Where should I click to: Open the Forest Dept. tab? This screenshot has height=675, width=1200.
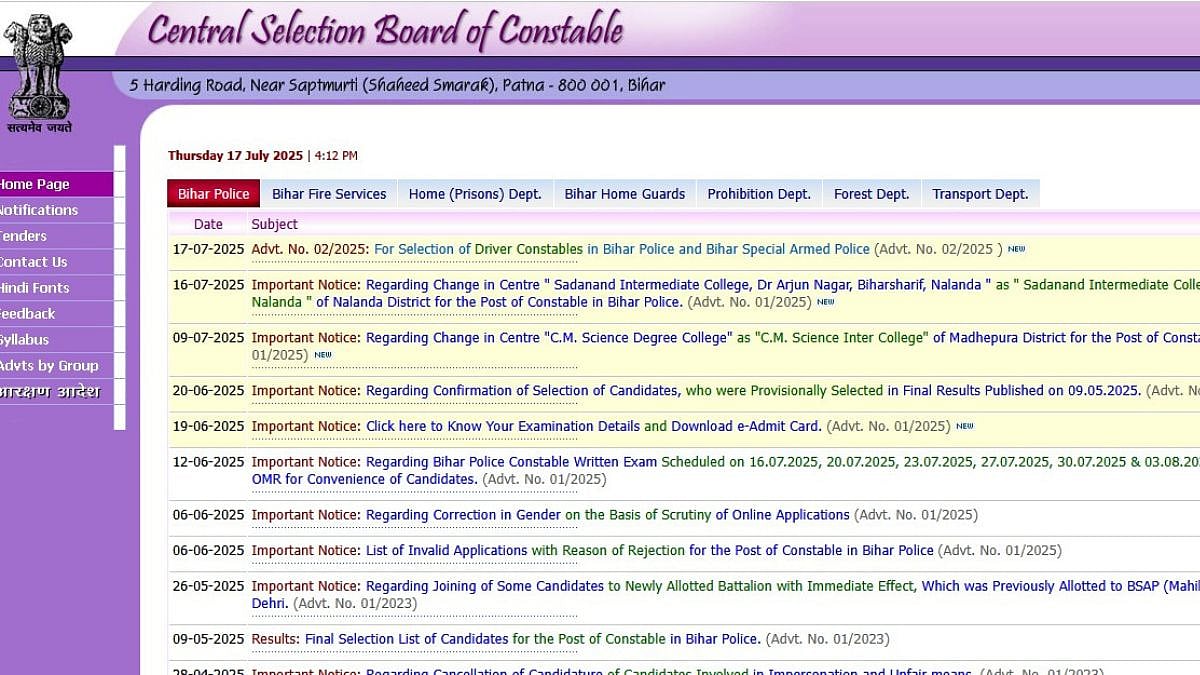[x=871, y=193]
